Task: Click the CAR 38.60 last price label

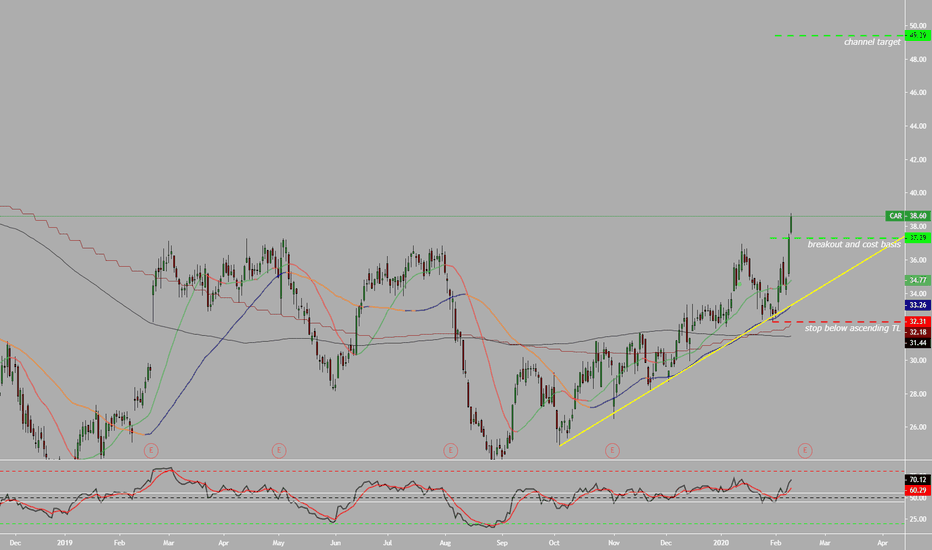Action: pos(908,216)
